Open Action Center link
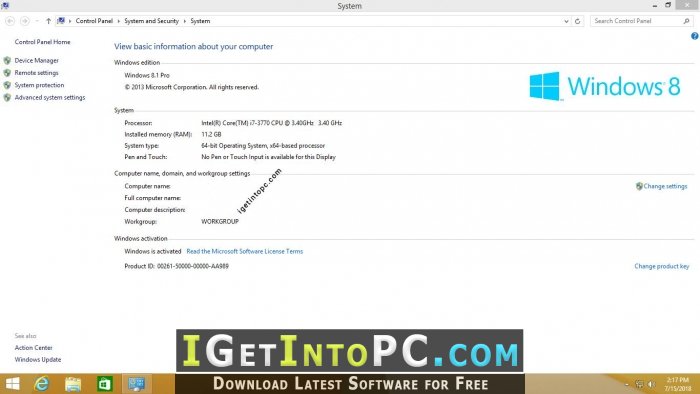The width and height of the screenshot is (700, 394). click(33, 348)
